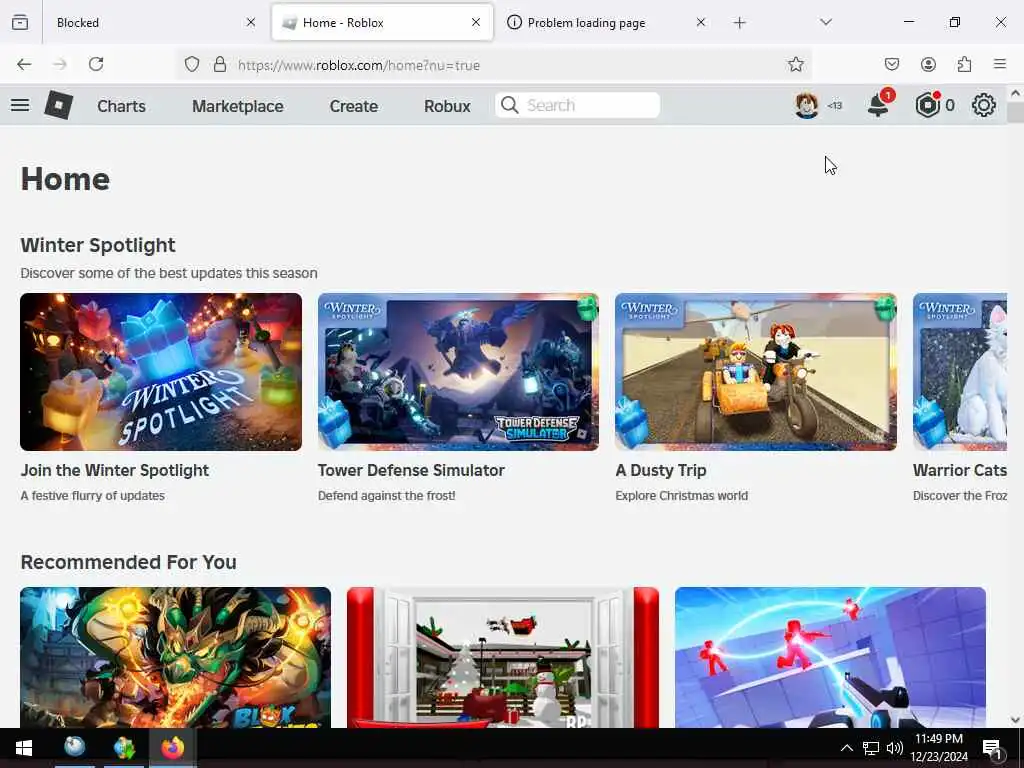Click the taskbar clock and date
The image size is (1024, 768).
click(x=939, y=748)
